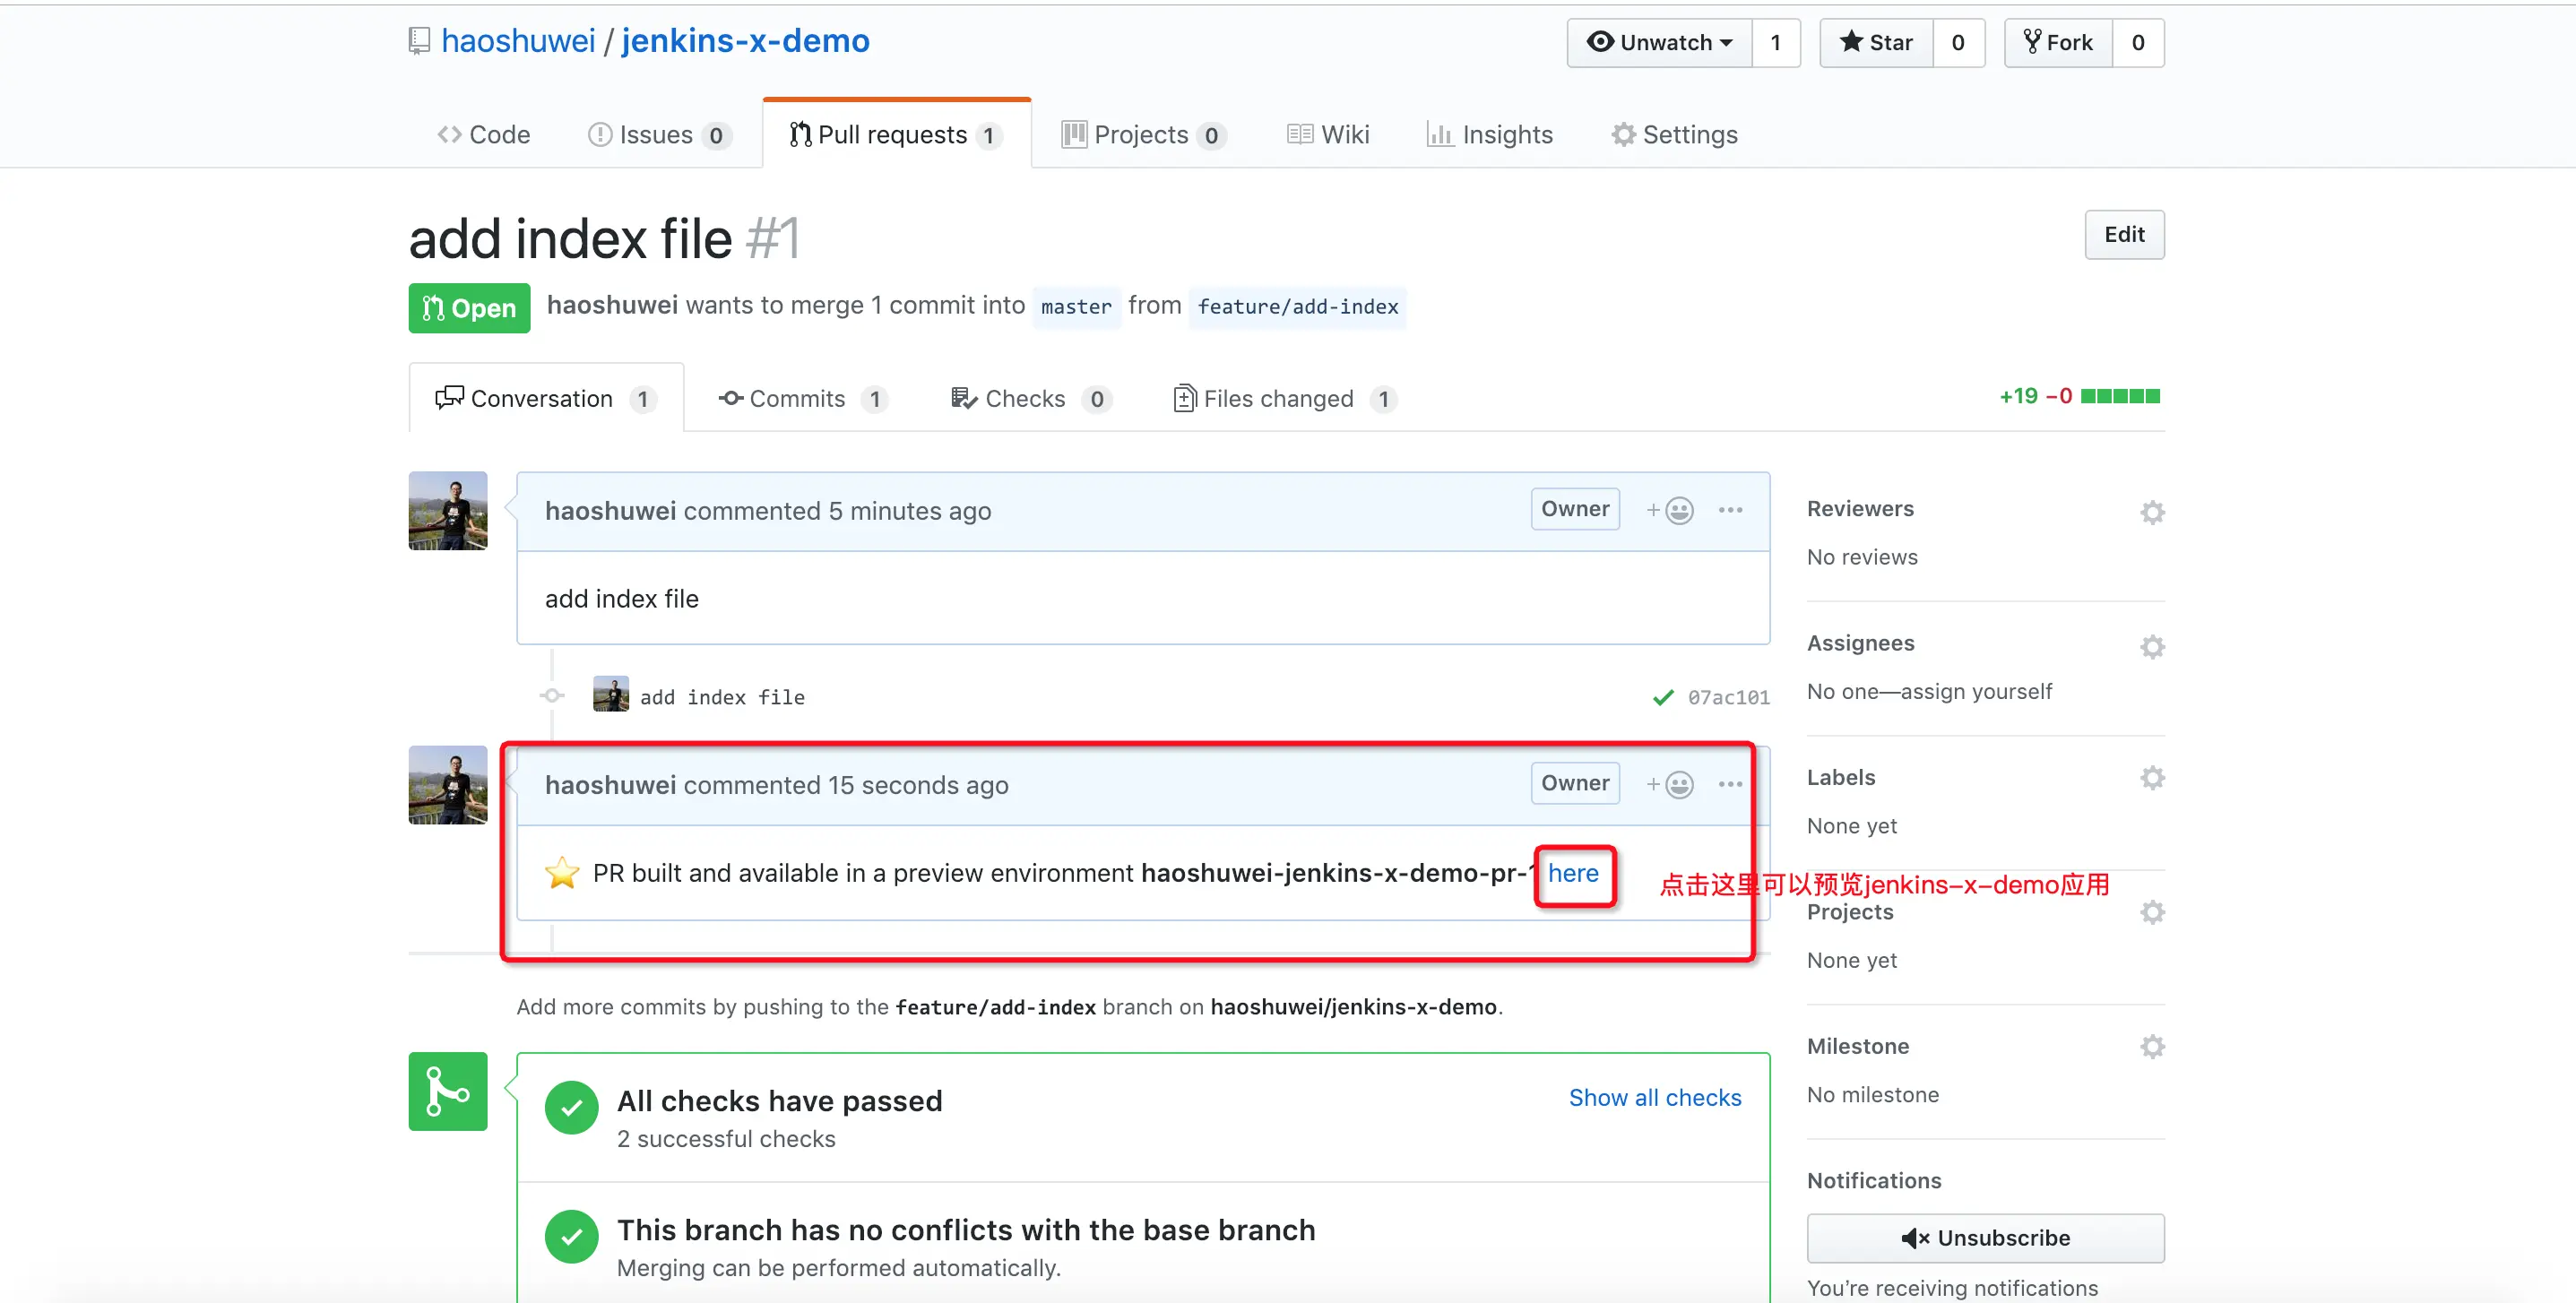Click the green diffstat bar

[2120, 396]
